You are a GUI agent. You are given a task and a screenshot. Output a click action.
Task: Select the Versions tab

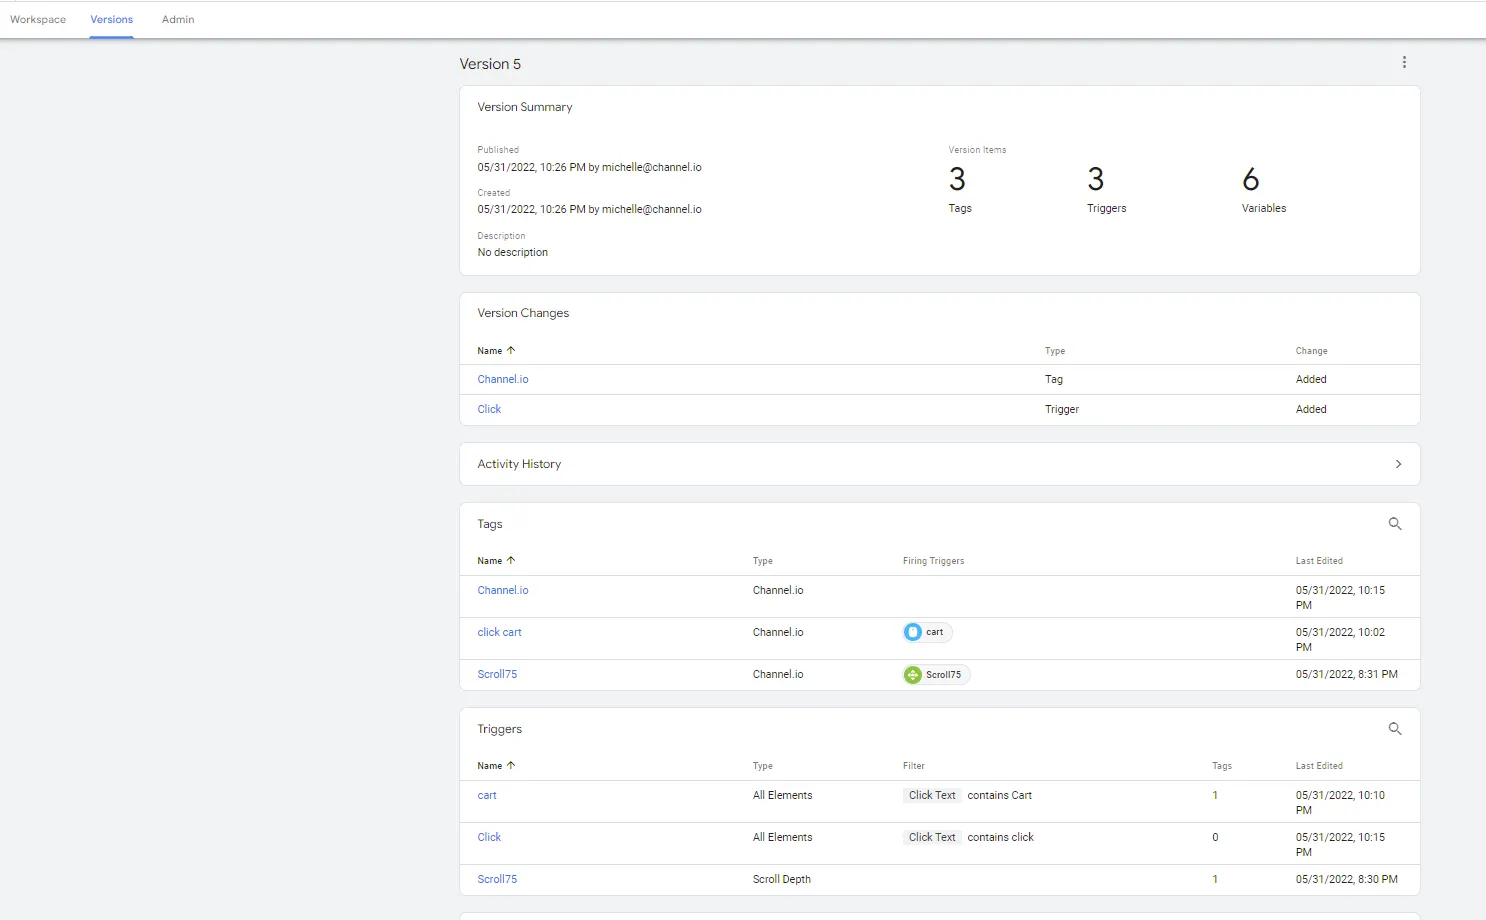[x=111, y=20]
